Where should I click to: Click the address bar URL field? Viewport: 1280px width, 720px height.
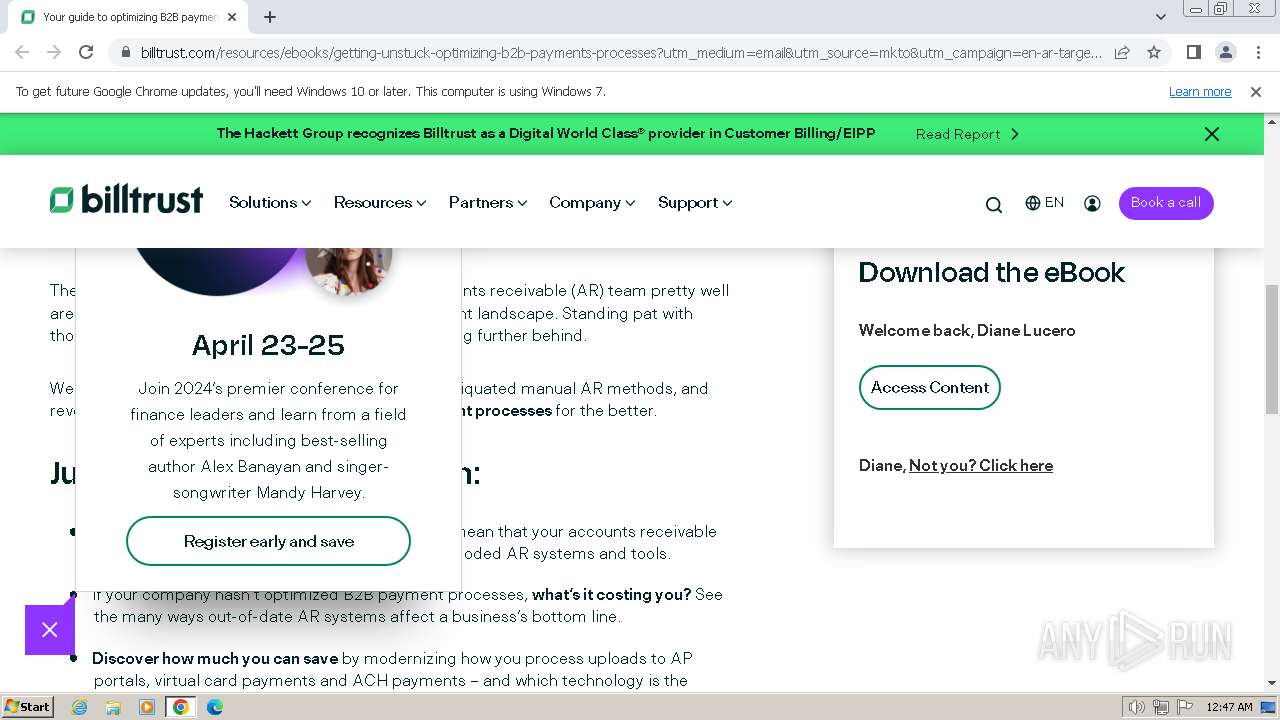click(620, 52)
